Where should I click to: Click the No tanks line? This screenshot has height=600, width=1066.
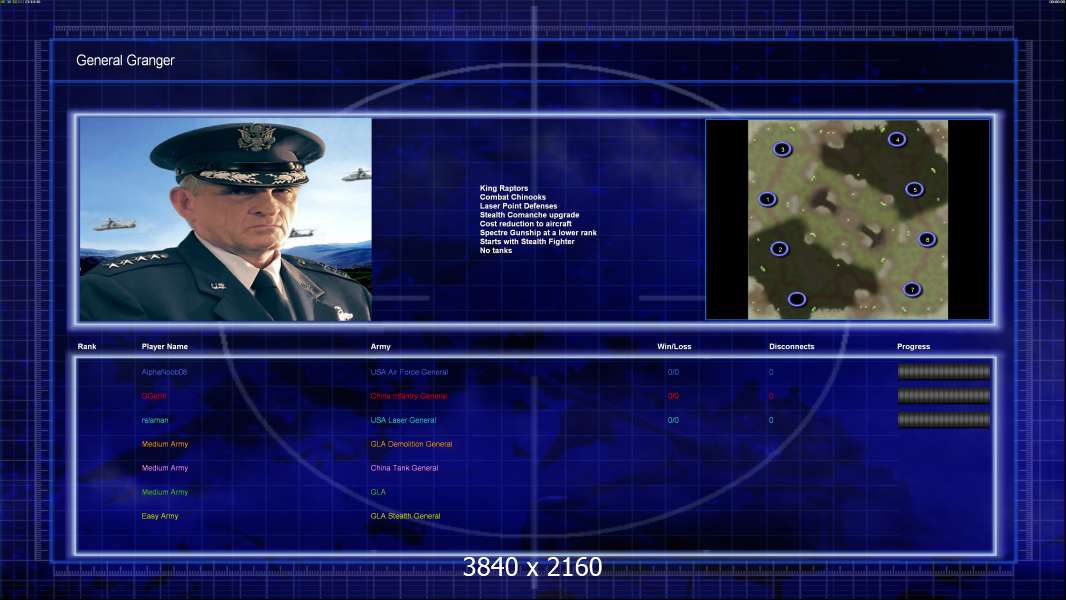pos(496,251)
